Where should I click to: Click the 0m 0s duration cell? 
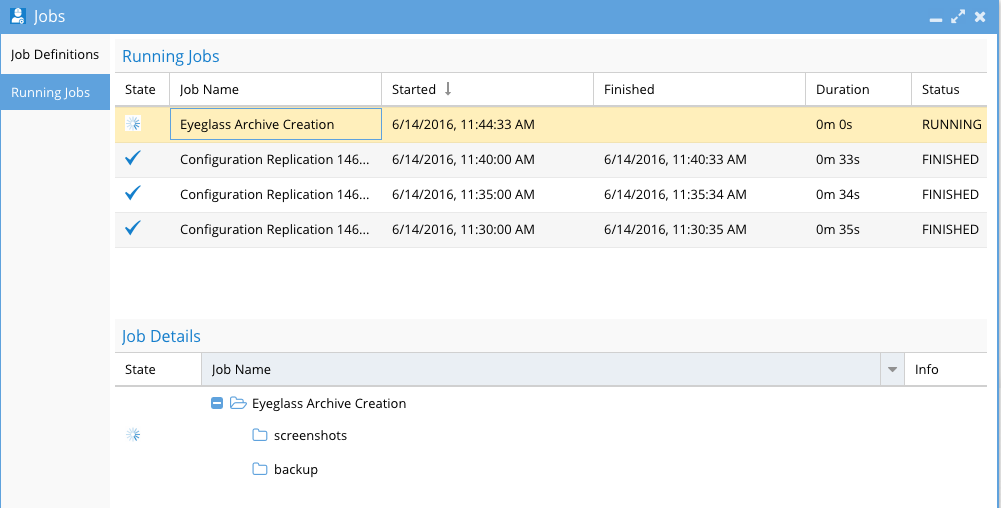point(859,124)
